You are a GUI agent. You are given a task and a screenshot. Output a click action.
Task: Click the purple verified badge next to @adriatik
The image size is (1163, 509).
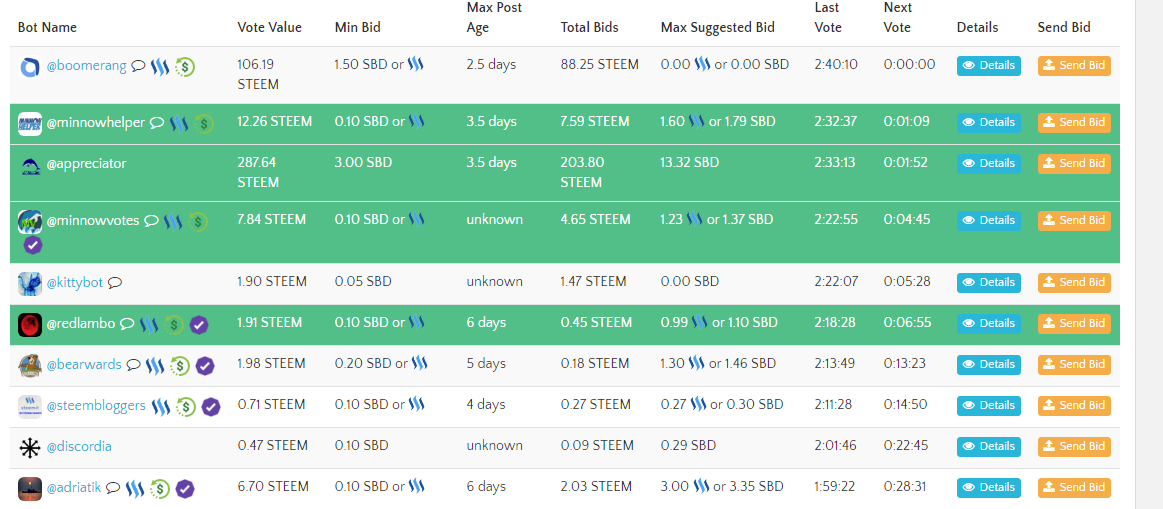point(185,489)
